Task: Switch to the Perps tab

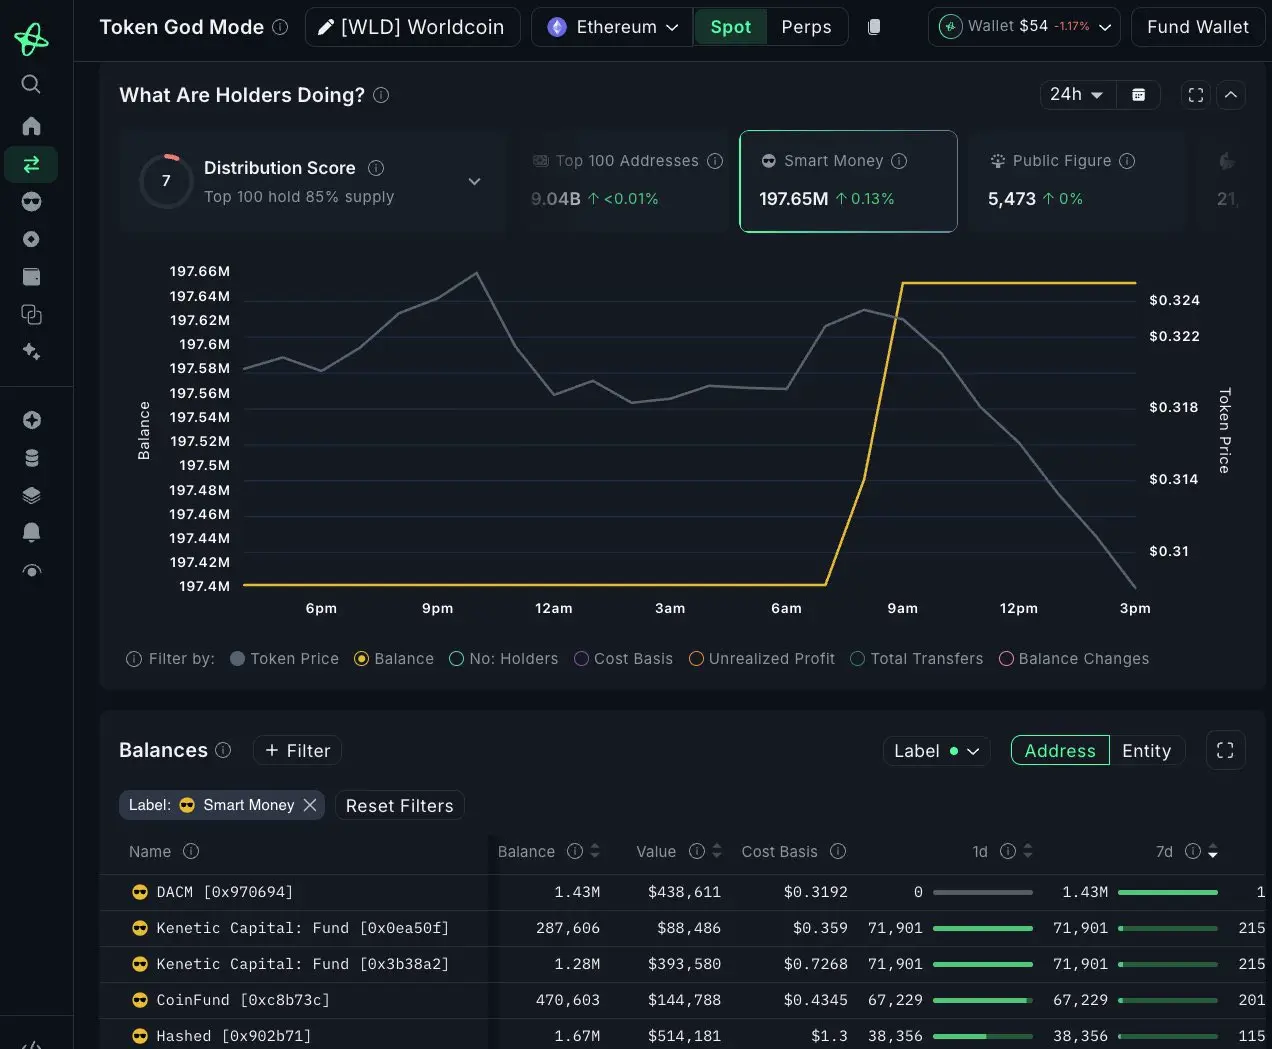Action: pyautogui.click(x=806, y=27)
